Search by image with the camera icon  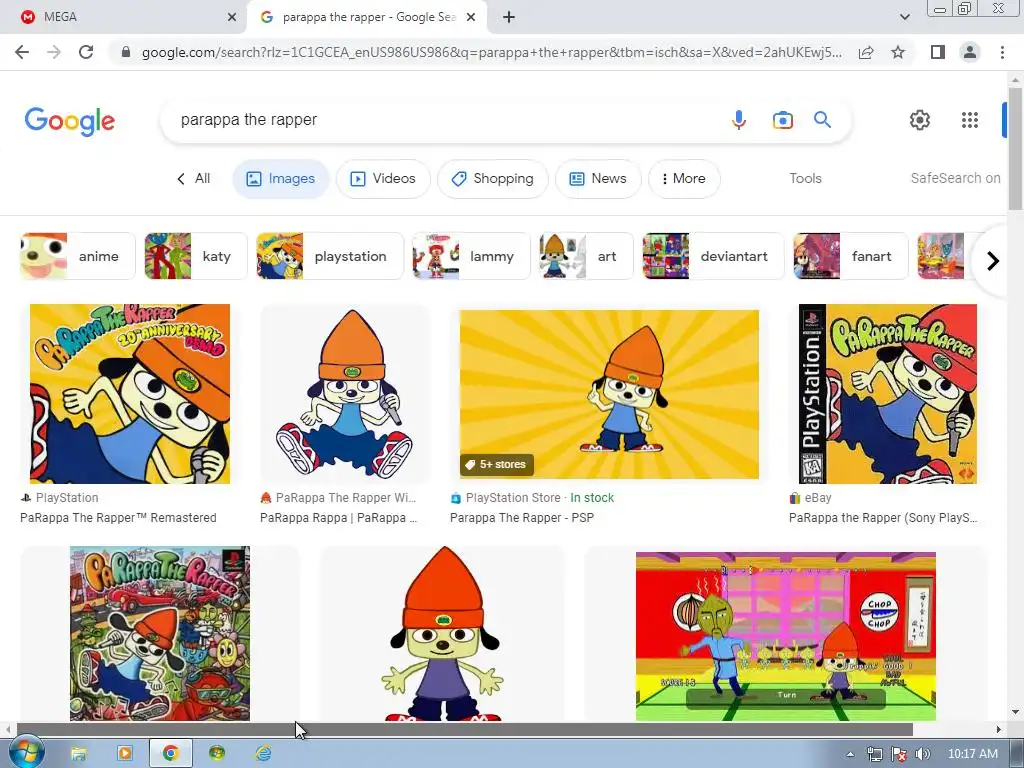782,120
